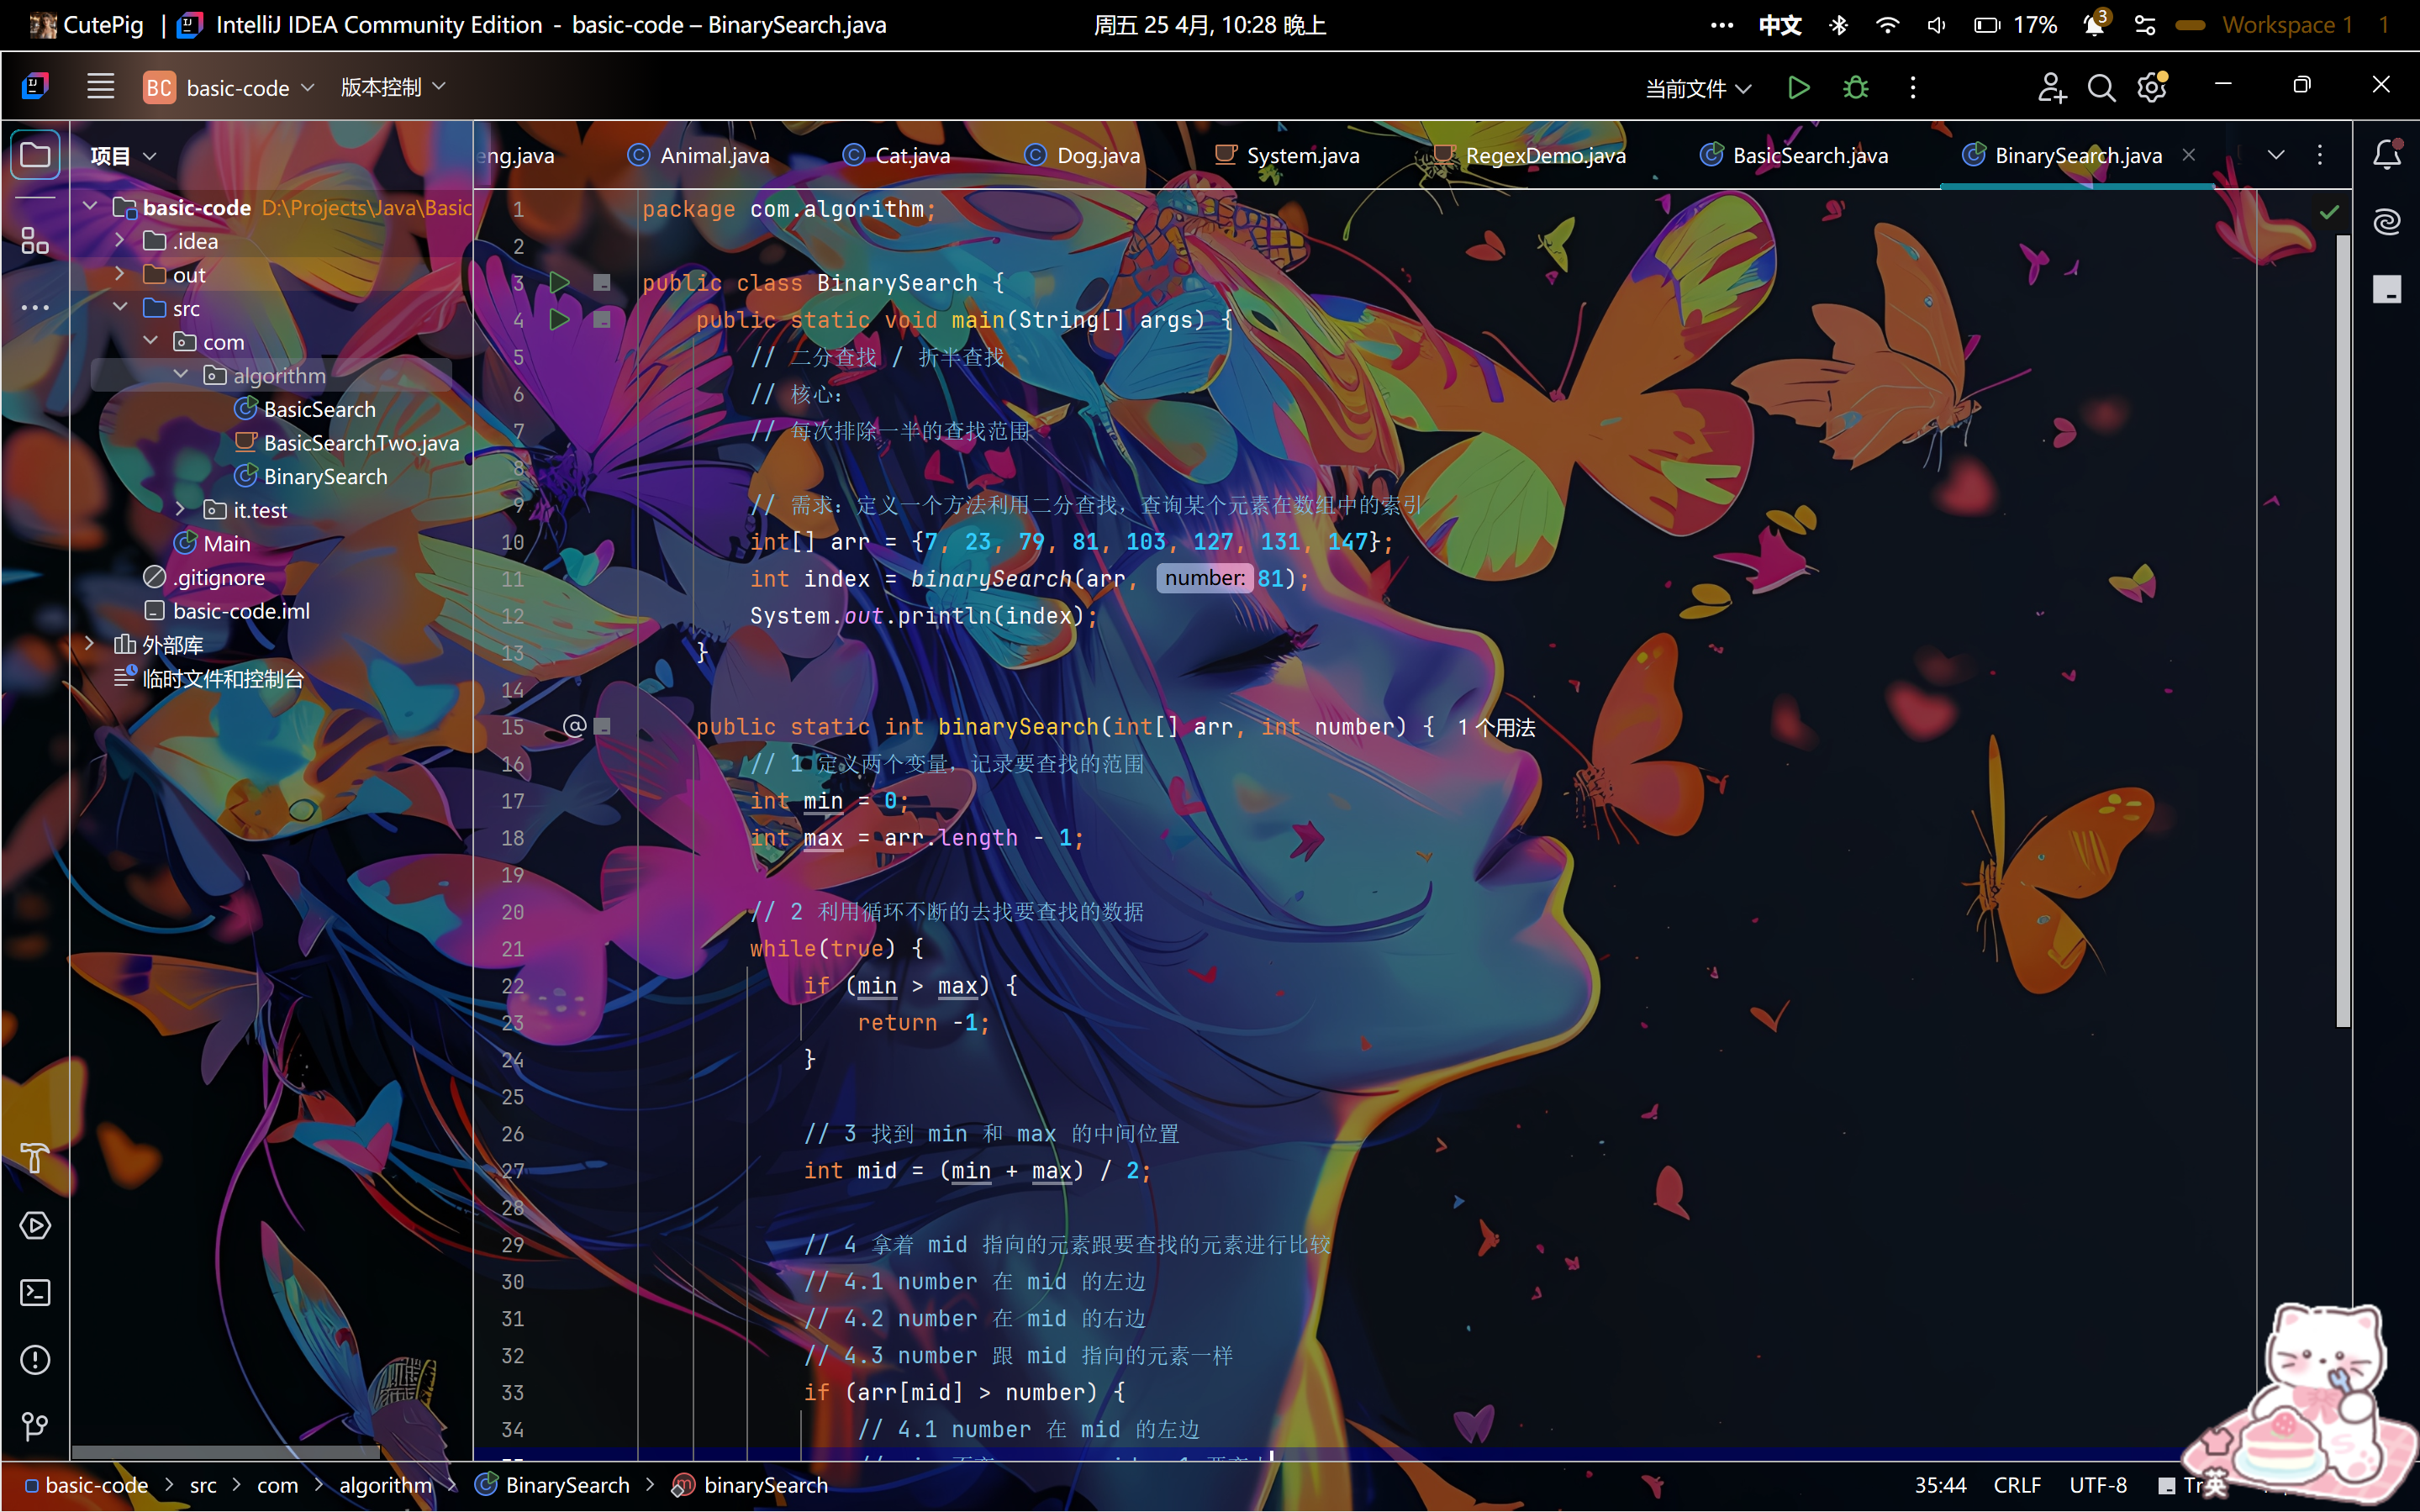Open Search Everywhere magnifier
Image resolution: width=2420 pixels, height=1512 pixels.
pos(2101,88)
